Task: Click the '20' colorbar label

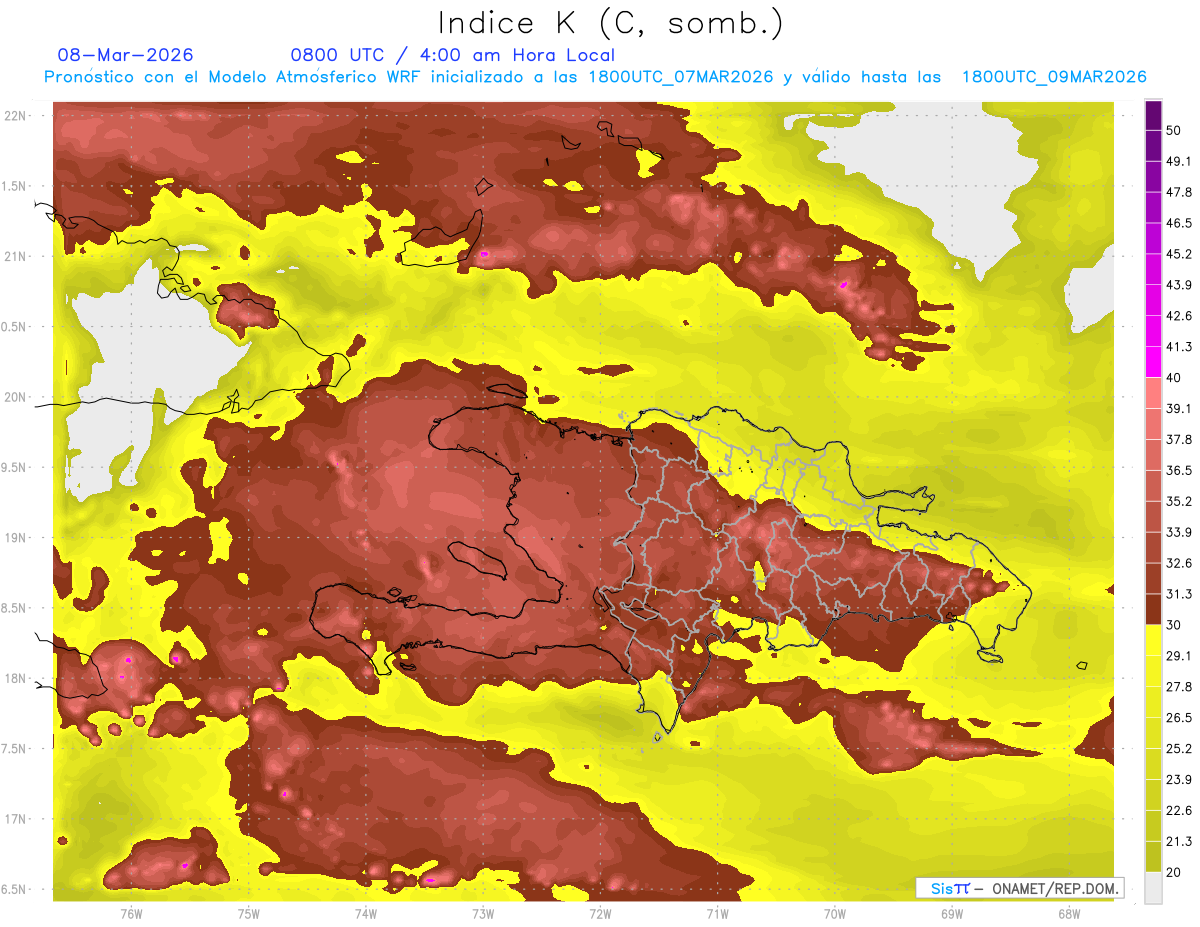Action: [1175, 872]
